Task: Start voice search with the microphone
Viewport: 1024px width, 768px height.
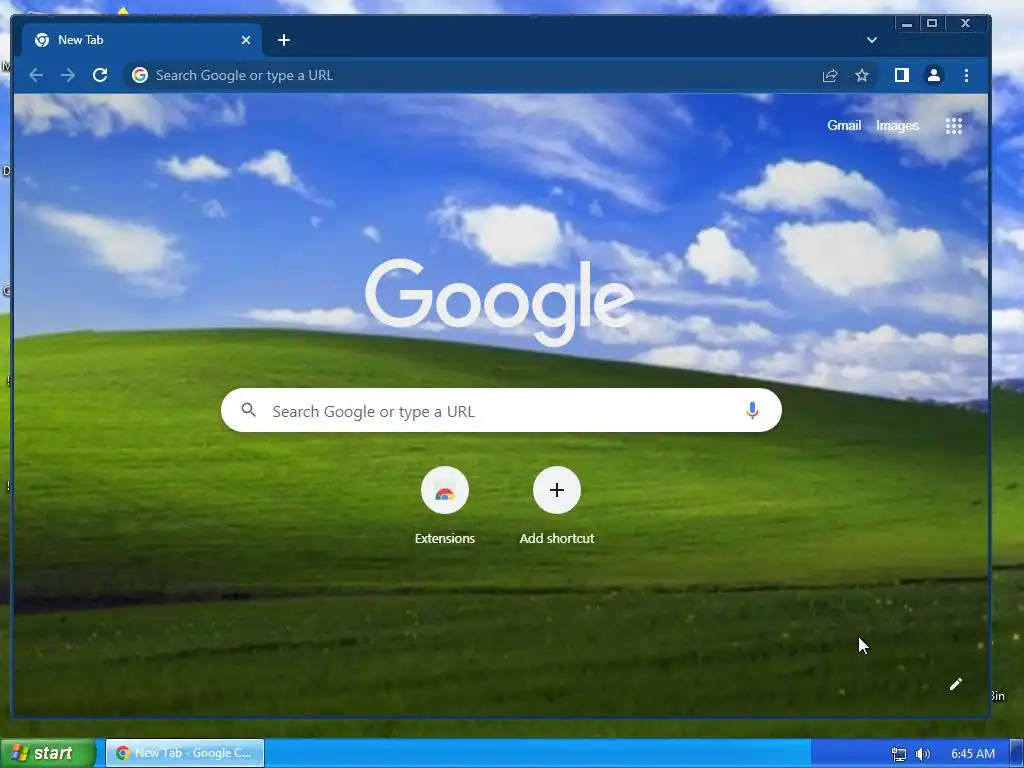Action: 752,410
